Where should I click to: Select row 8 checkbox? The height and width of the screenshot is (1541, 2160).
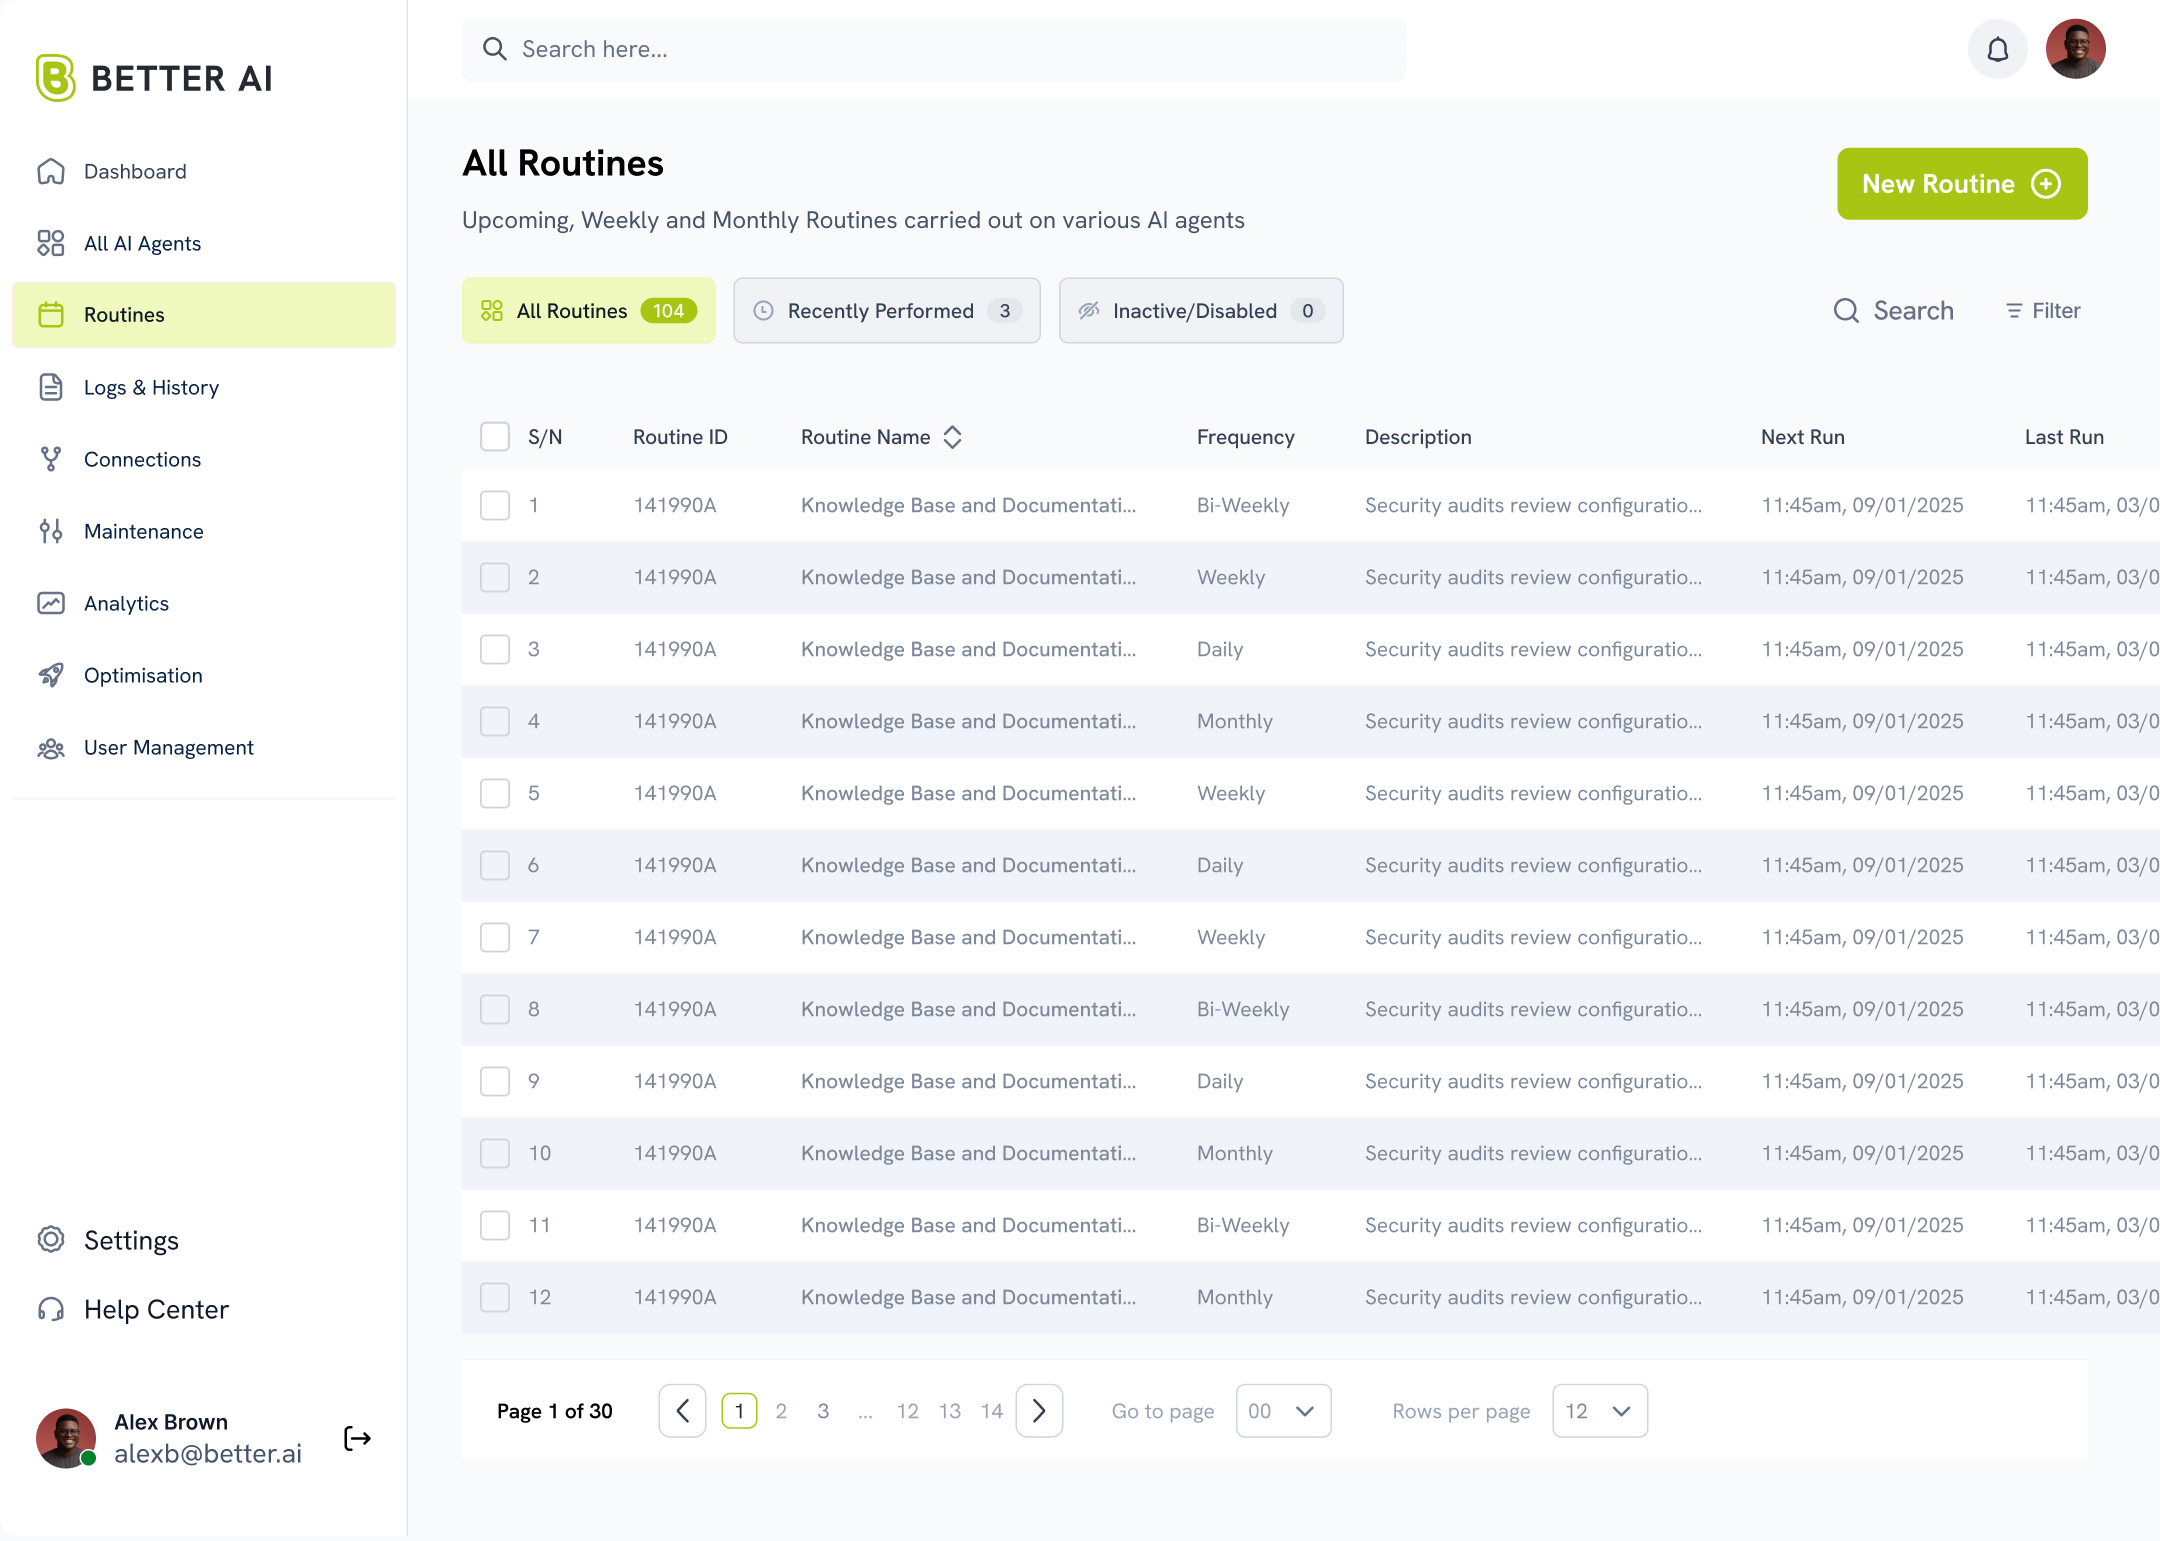tap(495, 1009)
